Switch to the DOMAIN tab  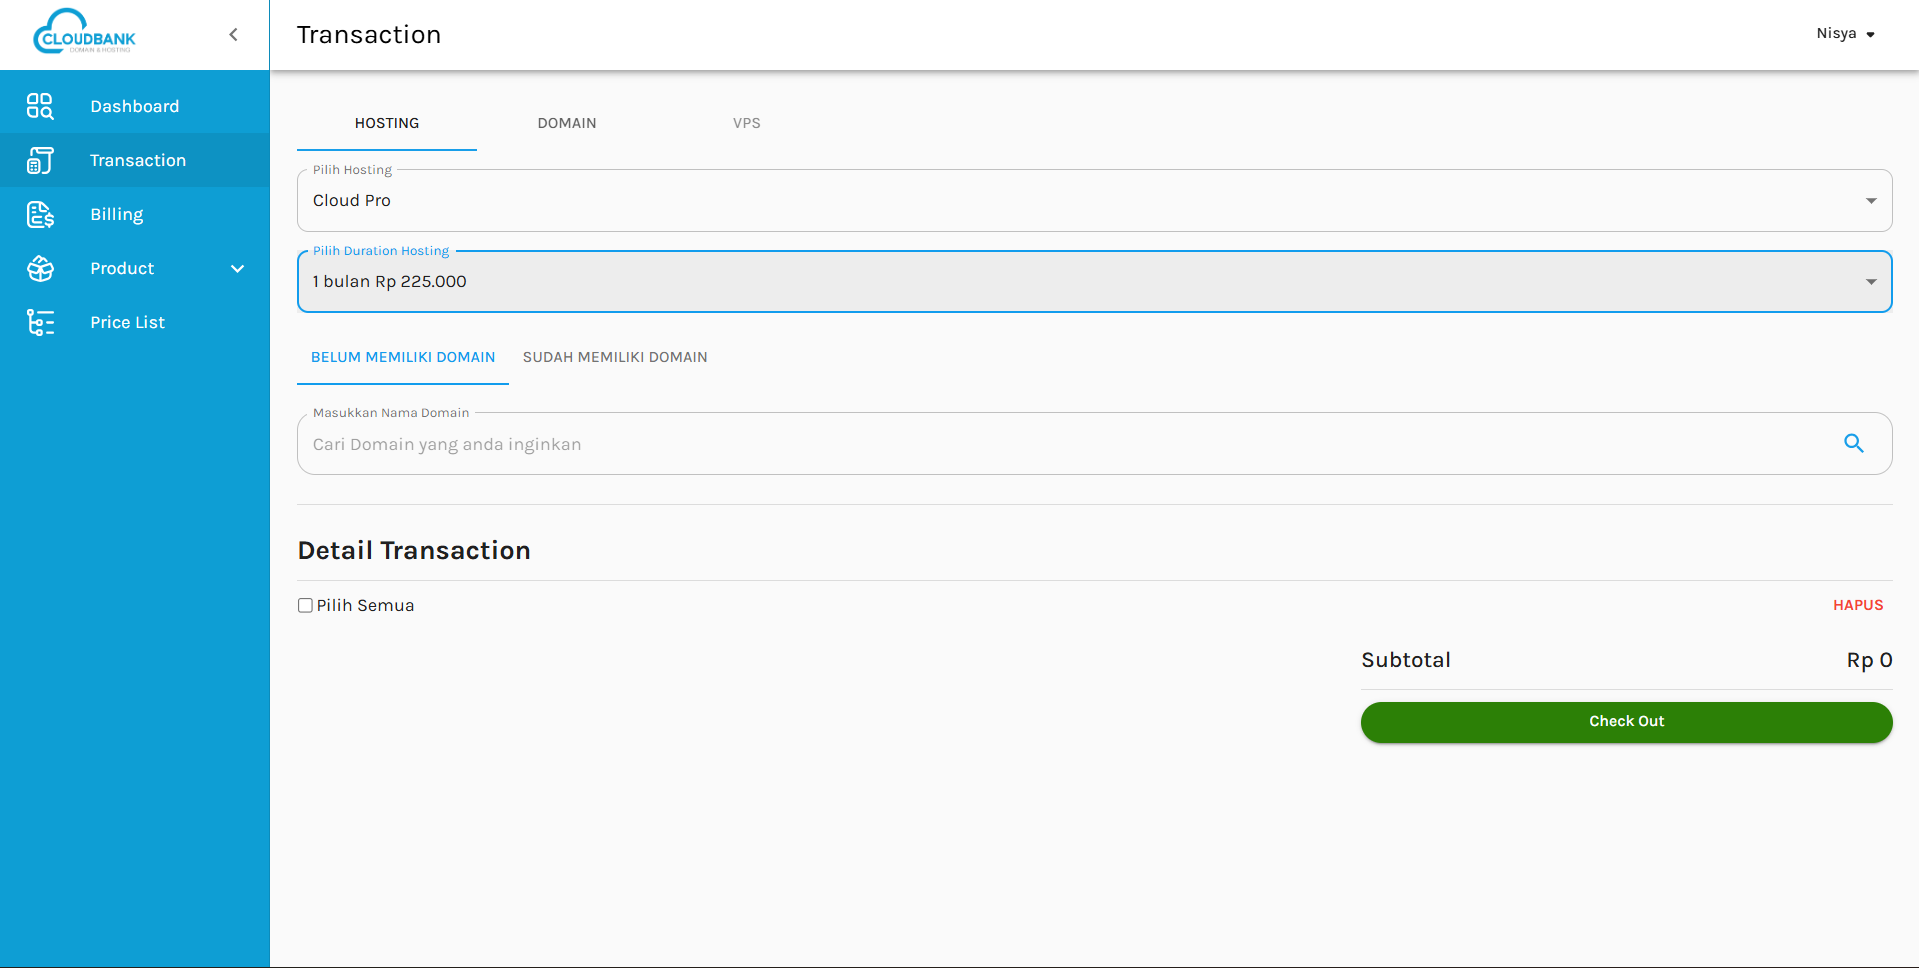tap(567, 123)
